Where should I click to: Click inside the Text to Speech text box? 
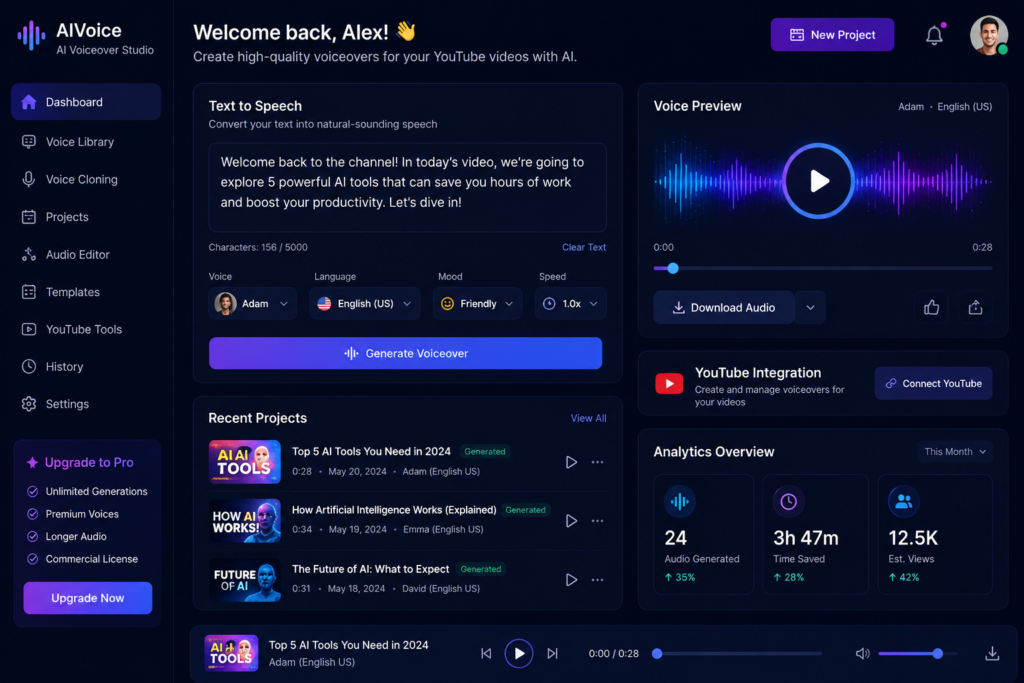408,187
